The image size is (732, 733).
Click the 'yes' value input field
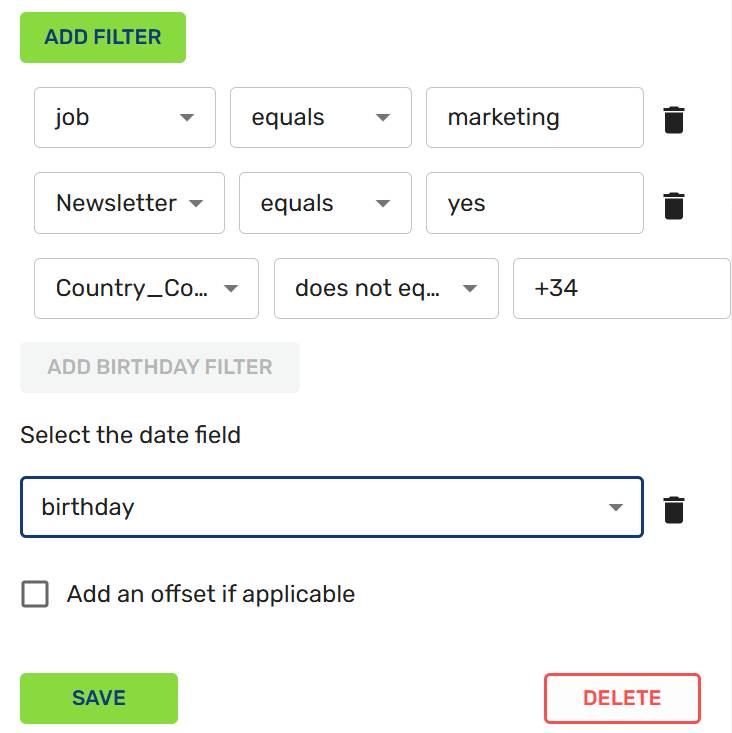pyautogui.click(x=534, y=203)
